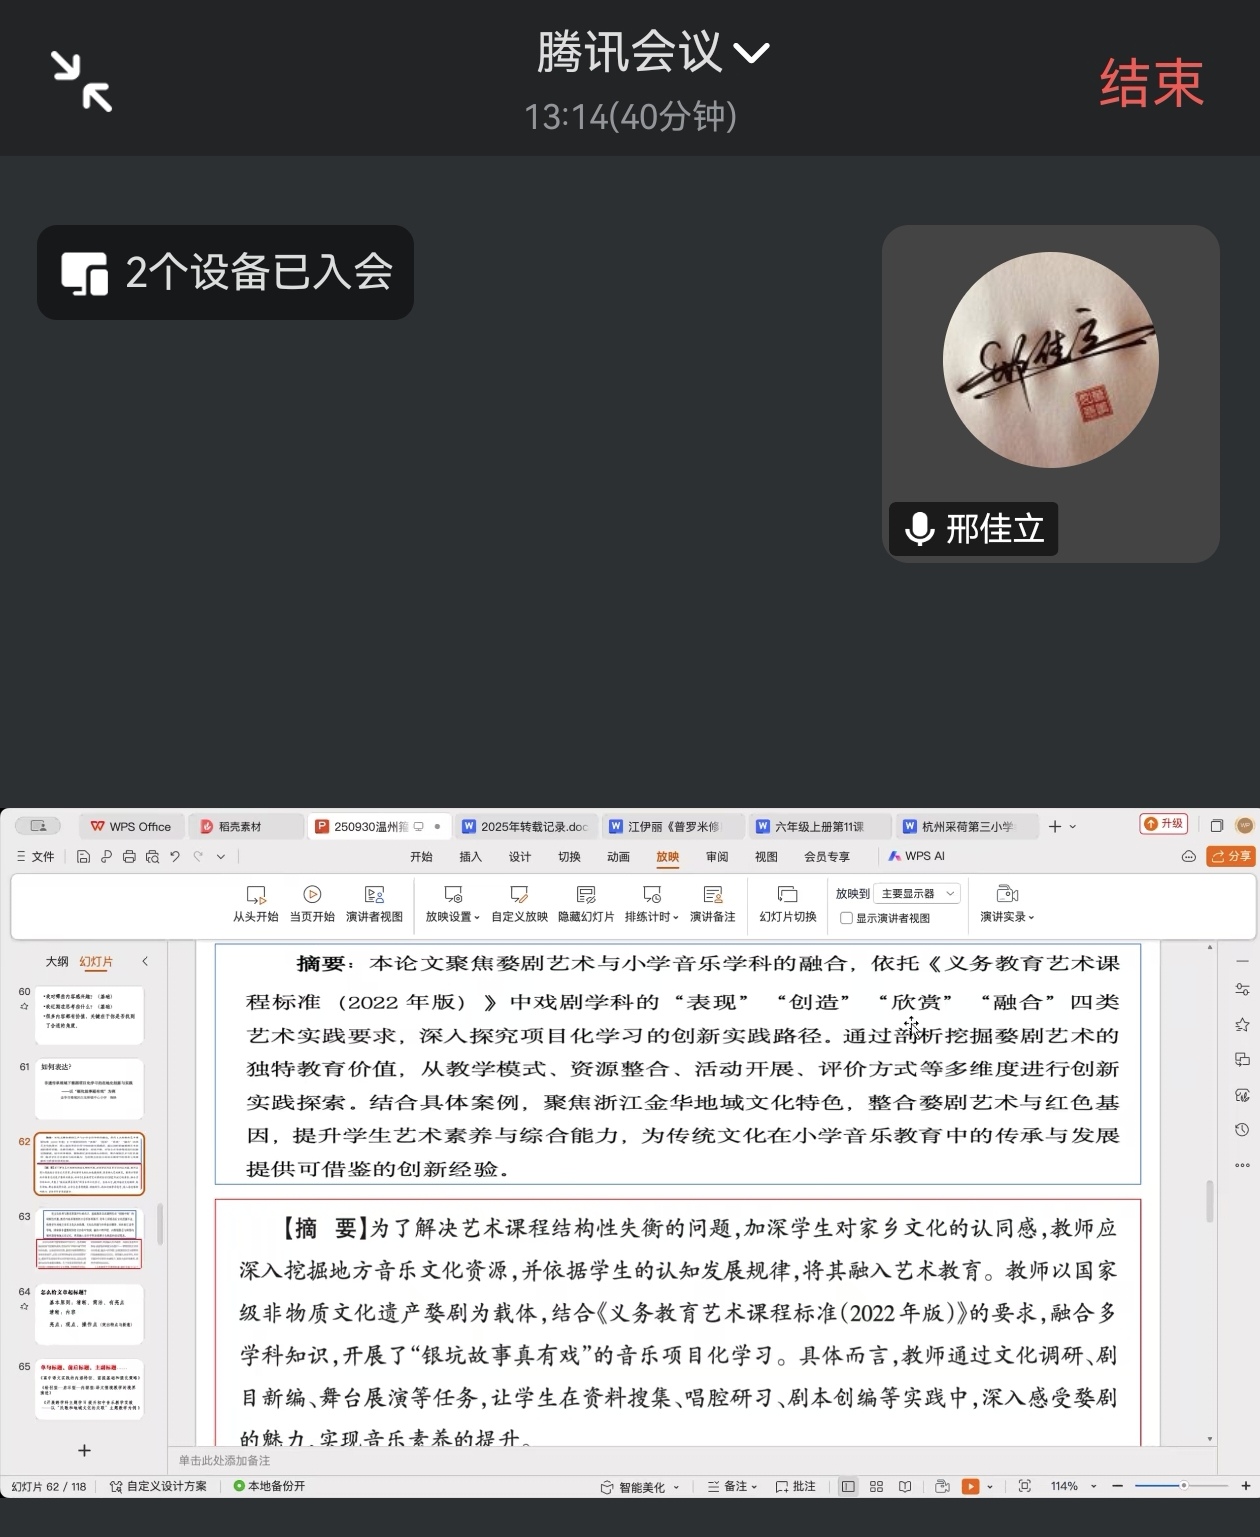Open the 大纲 outline panel tab
The image size is (1260, 1537).
pos(57,962)
